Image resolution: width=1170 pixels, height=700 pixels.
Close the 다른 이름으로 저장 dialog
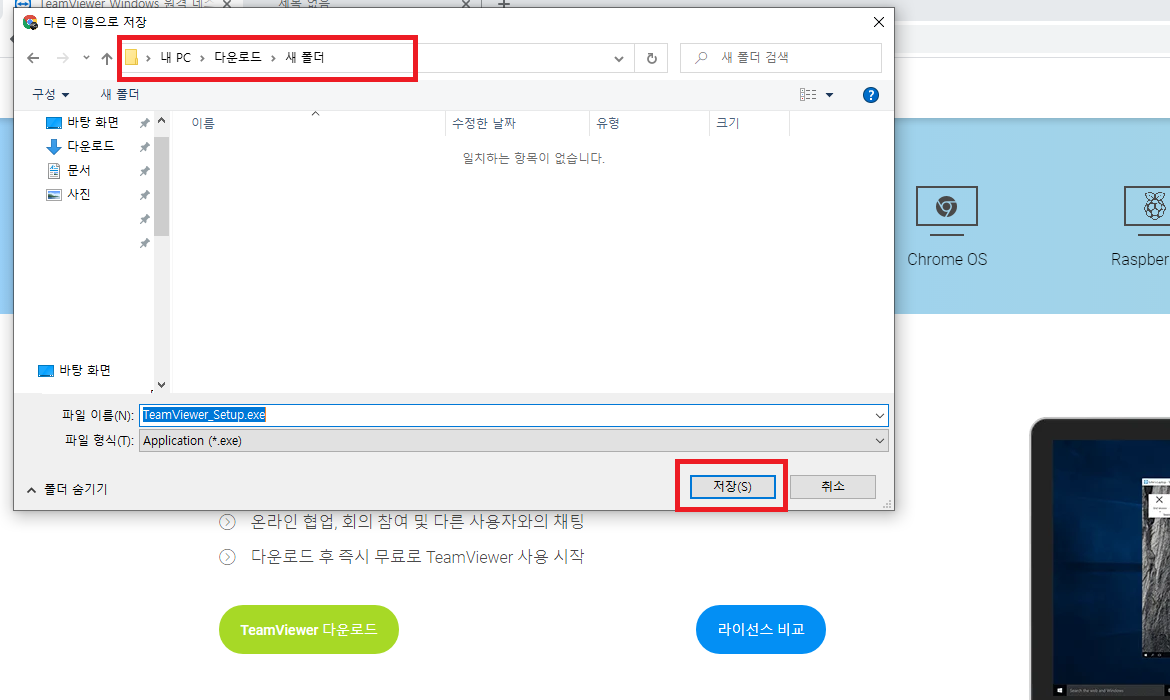pyautogui.click(x=878, y=22)
